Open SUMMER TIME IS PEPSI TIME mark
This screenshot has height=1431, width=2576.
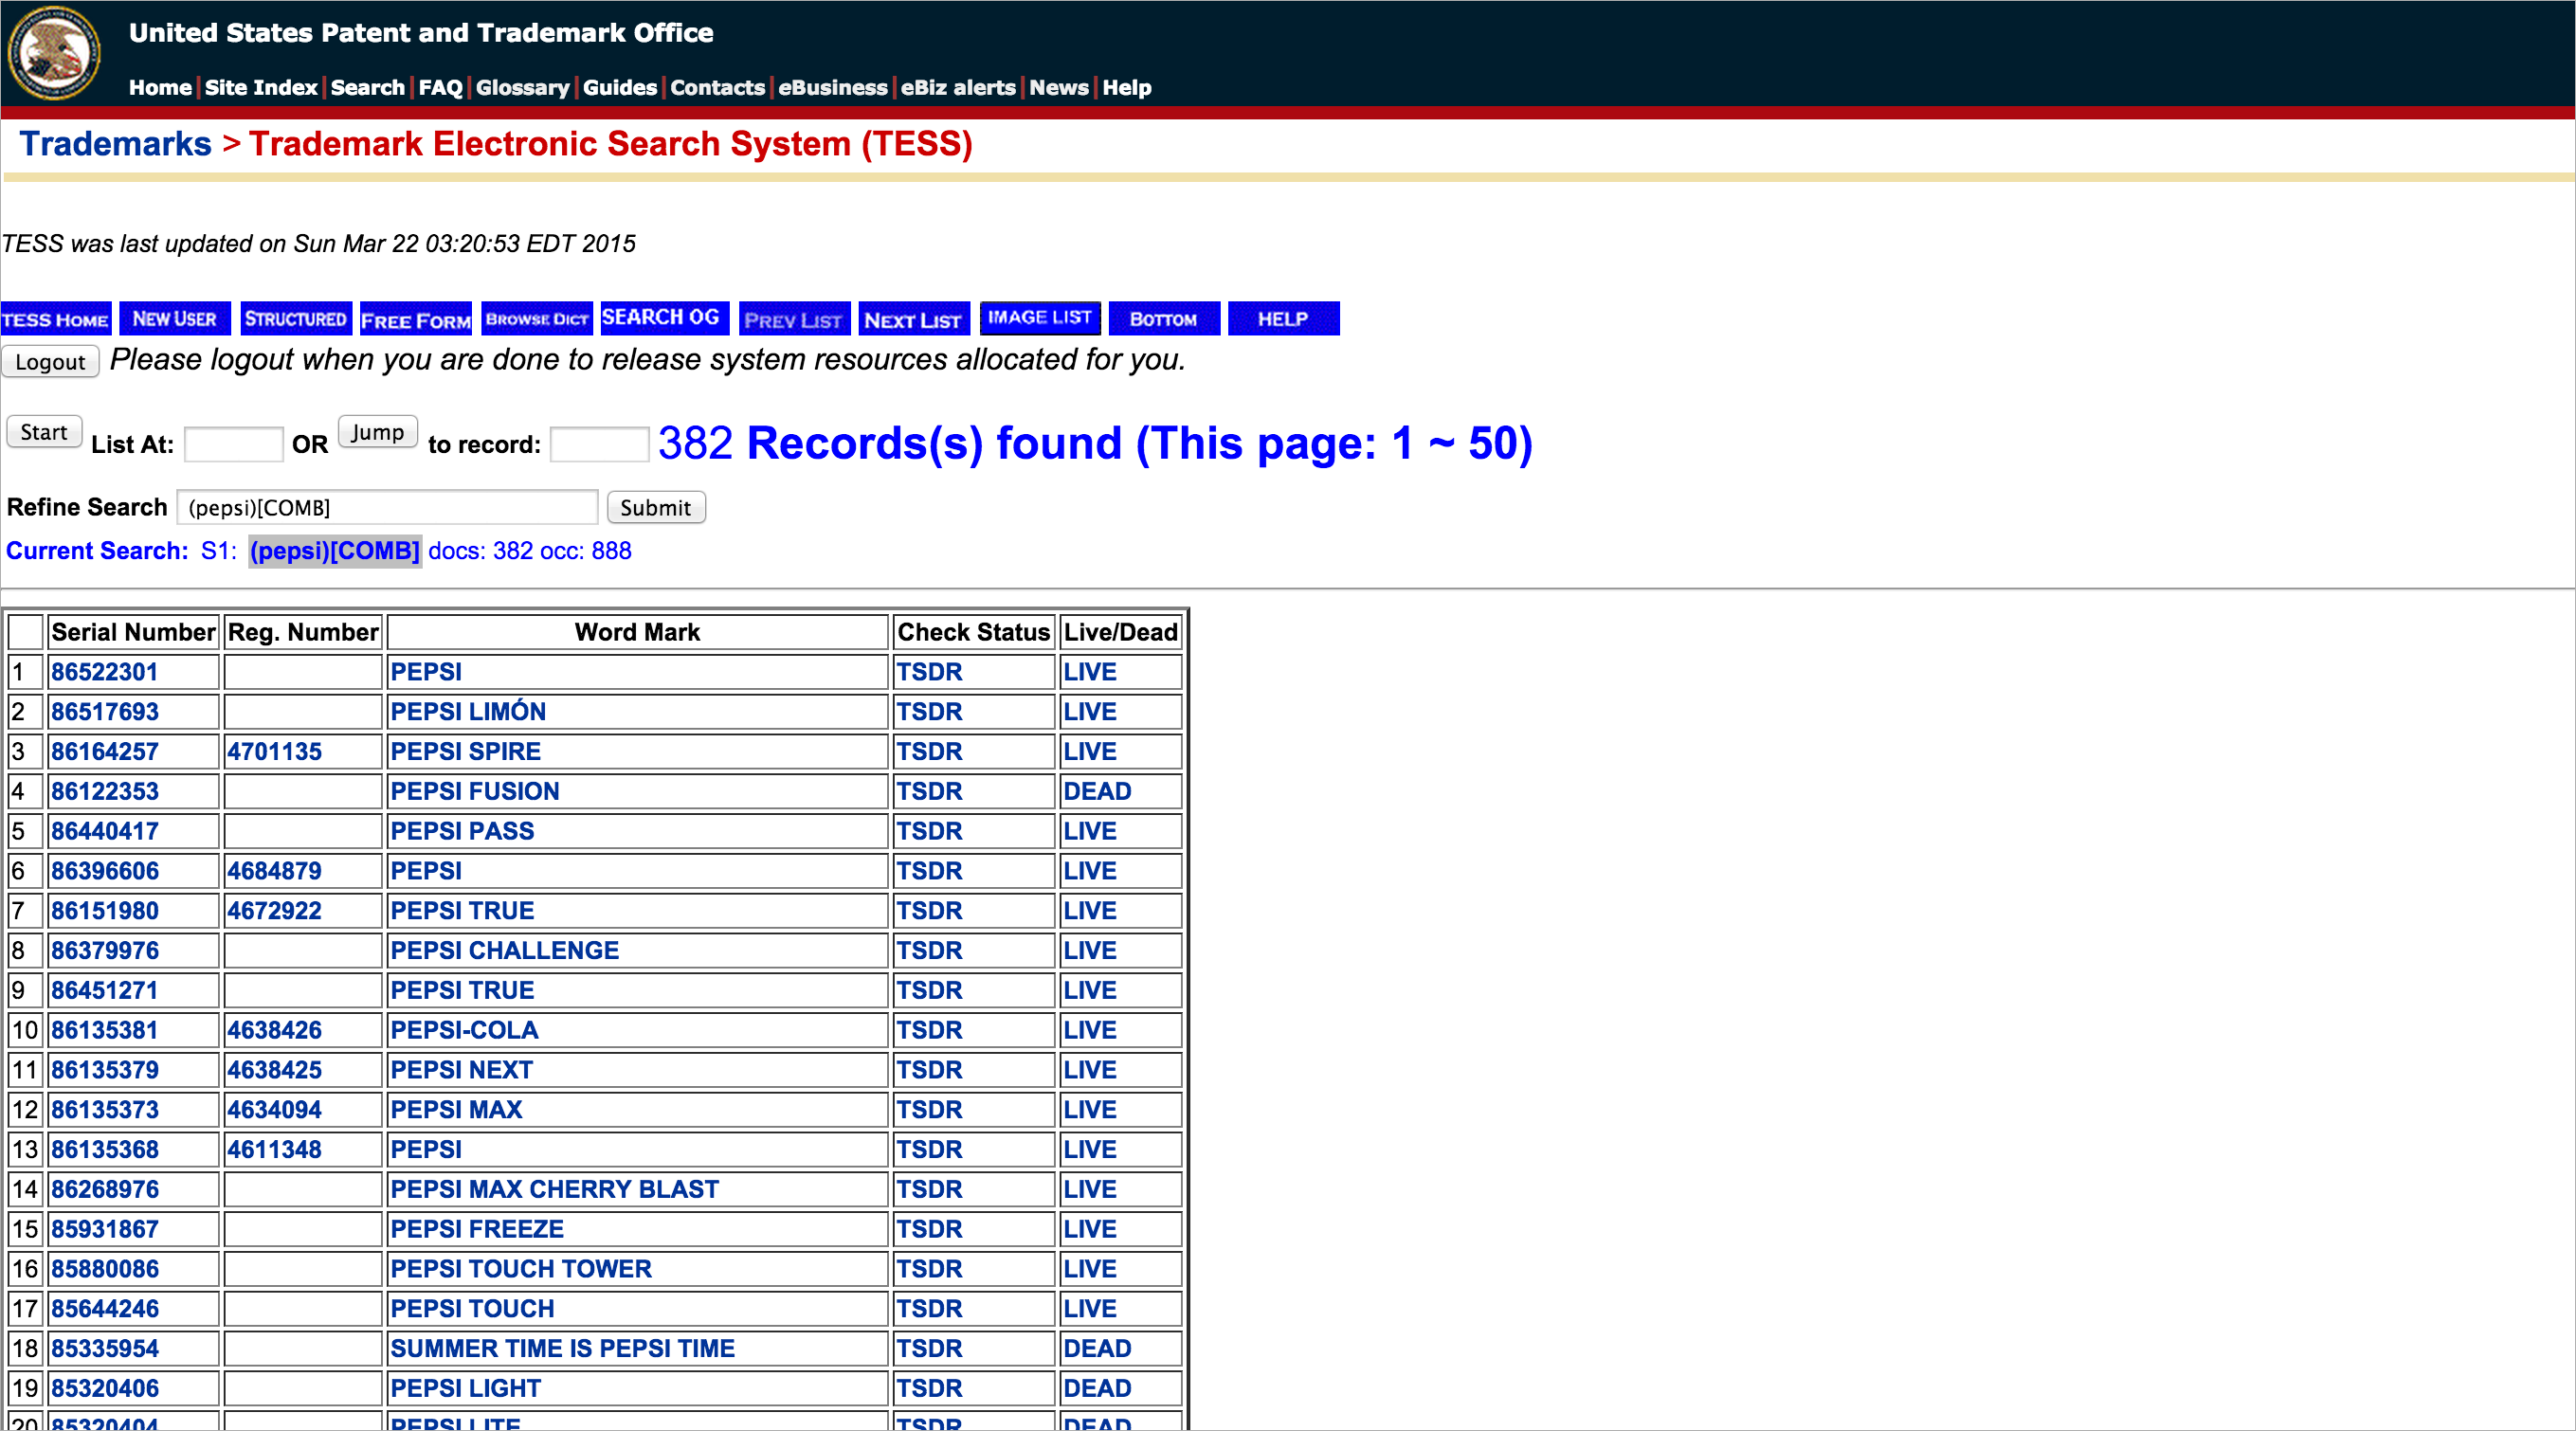coord(563,1349)
